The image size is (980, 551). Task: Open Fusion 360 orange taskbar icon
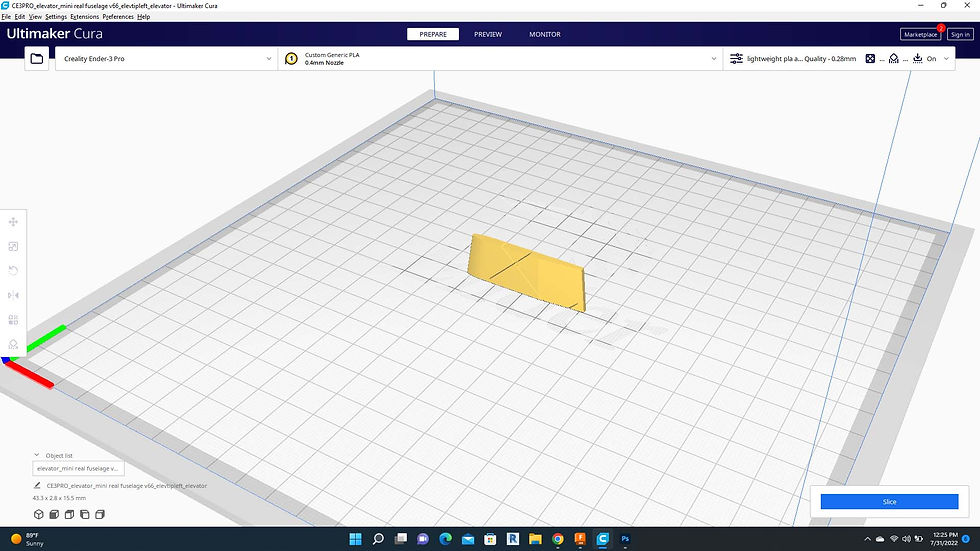[580, 539]
